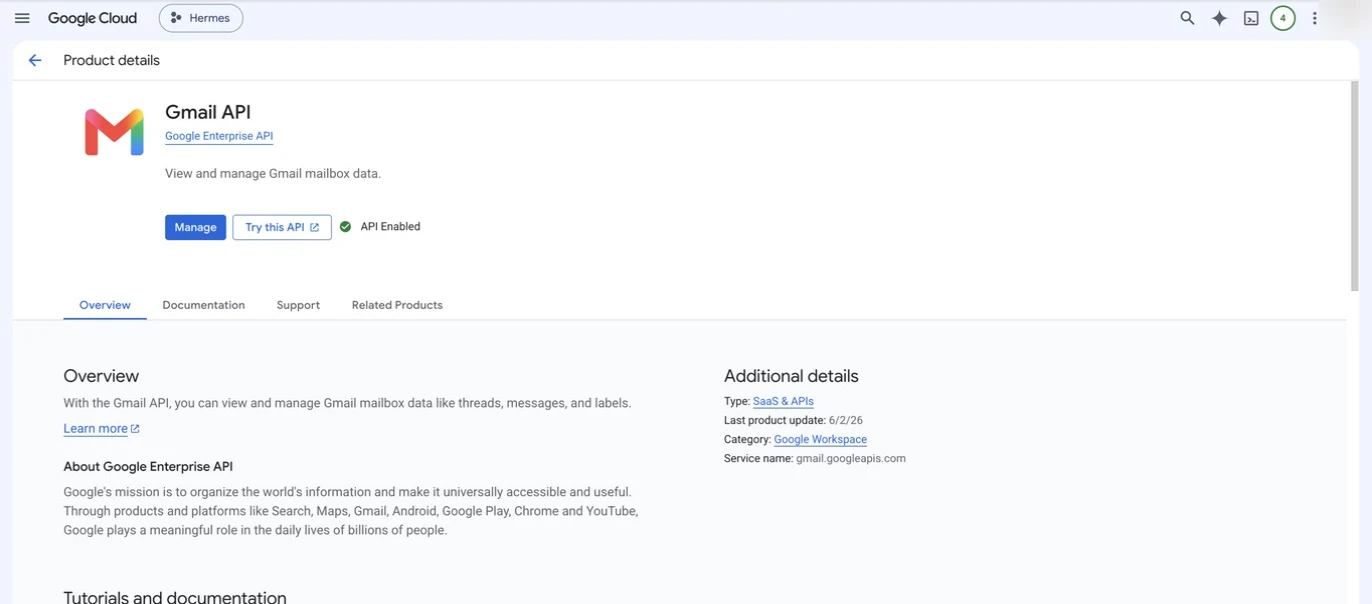The height and width of the screenshot is (604, 1372).
Task: Click the Product details header text
Action: [111, 60]
